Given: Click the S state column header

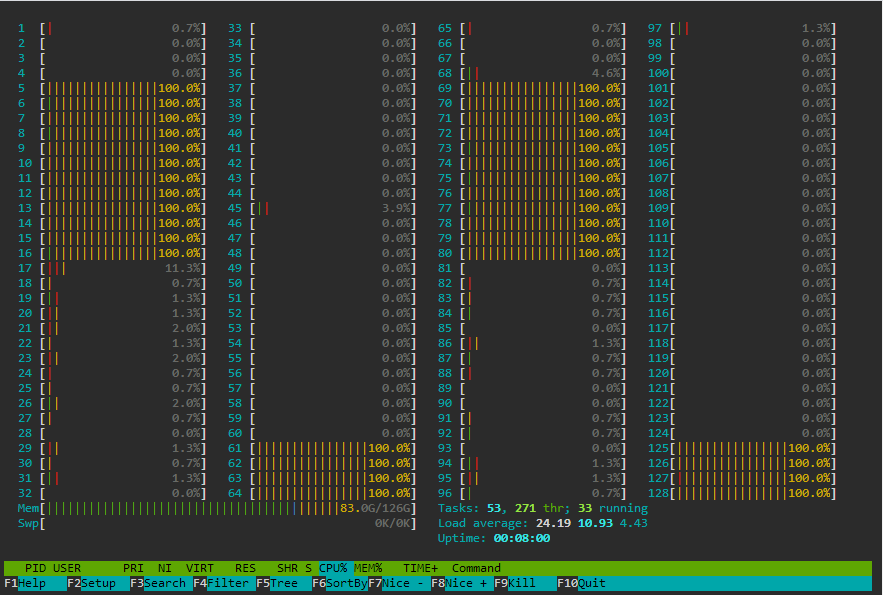Looking at the screenshot, I should [x=309, y=568].
